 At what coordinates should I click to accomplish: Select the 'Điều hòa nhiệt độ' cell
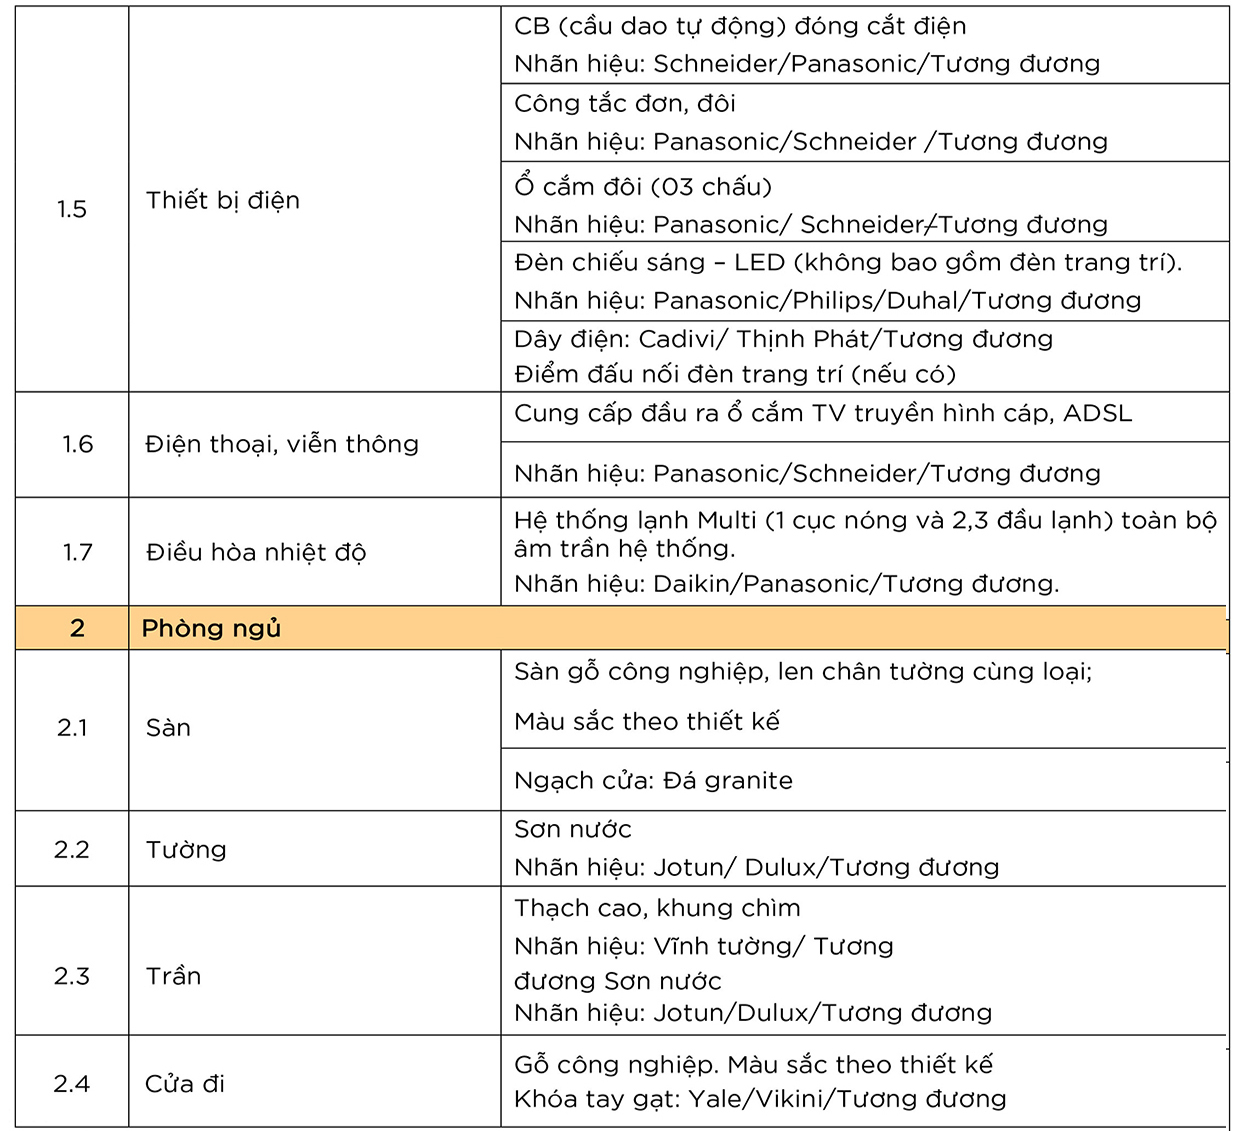click(x=256, y=552)
